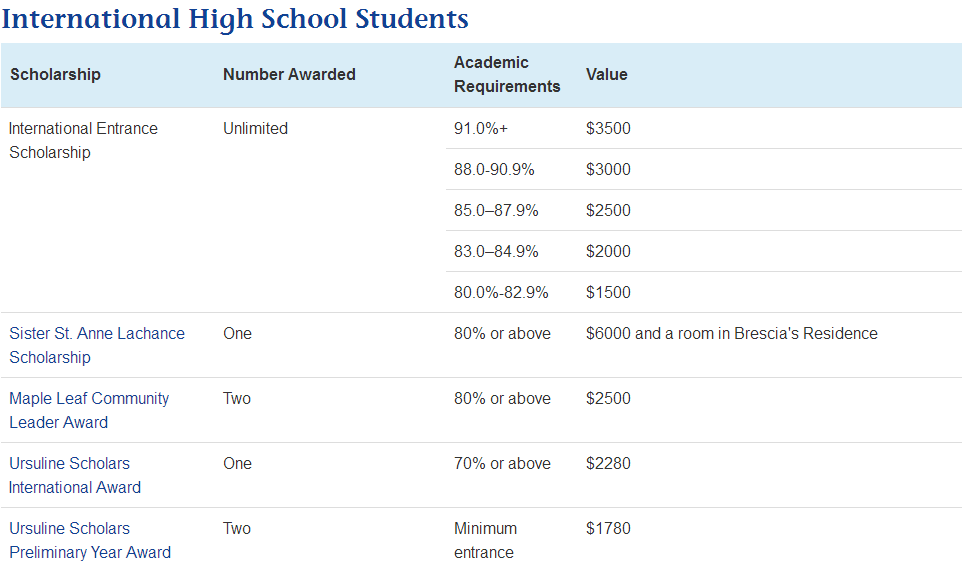Click the $3000 value cell
Viewport: 964px width, 570px height.
[x=608, y=170]
